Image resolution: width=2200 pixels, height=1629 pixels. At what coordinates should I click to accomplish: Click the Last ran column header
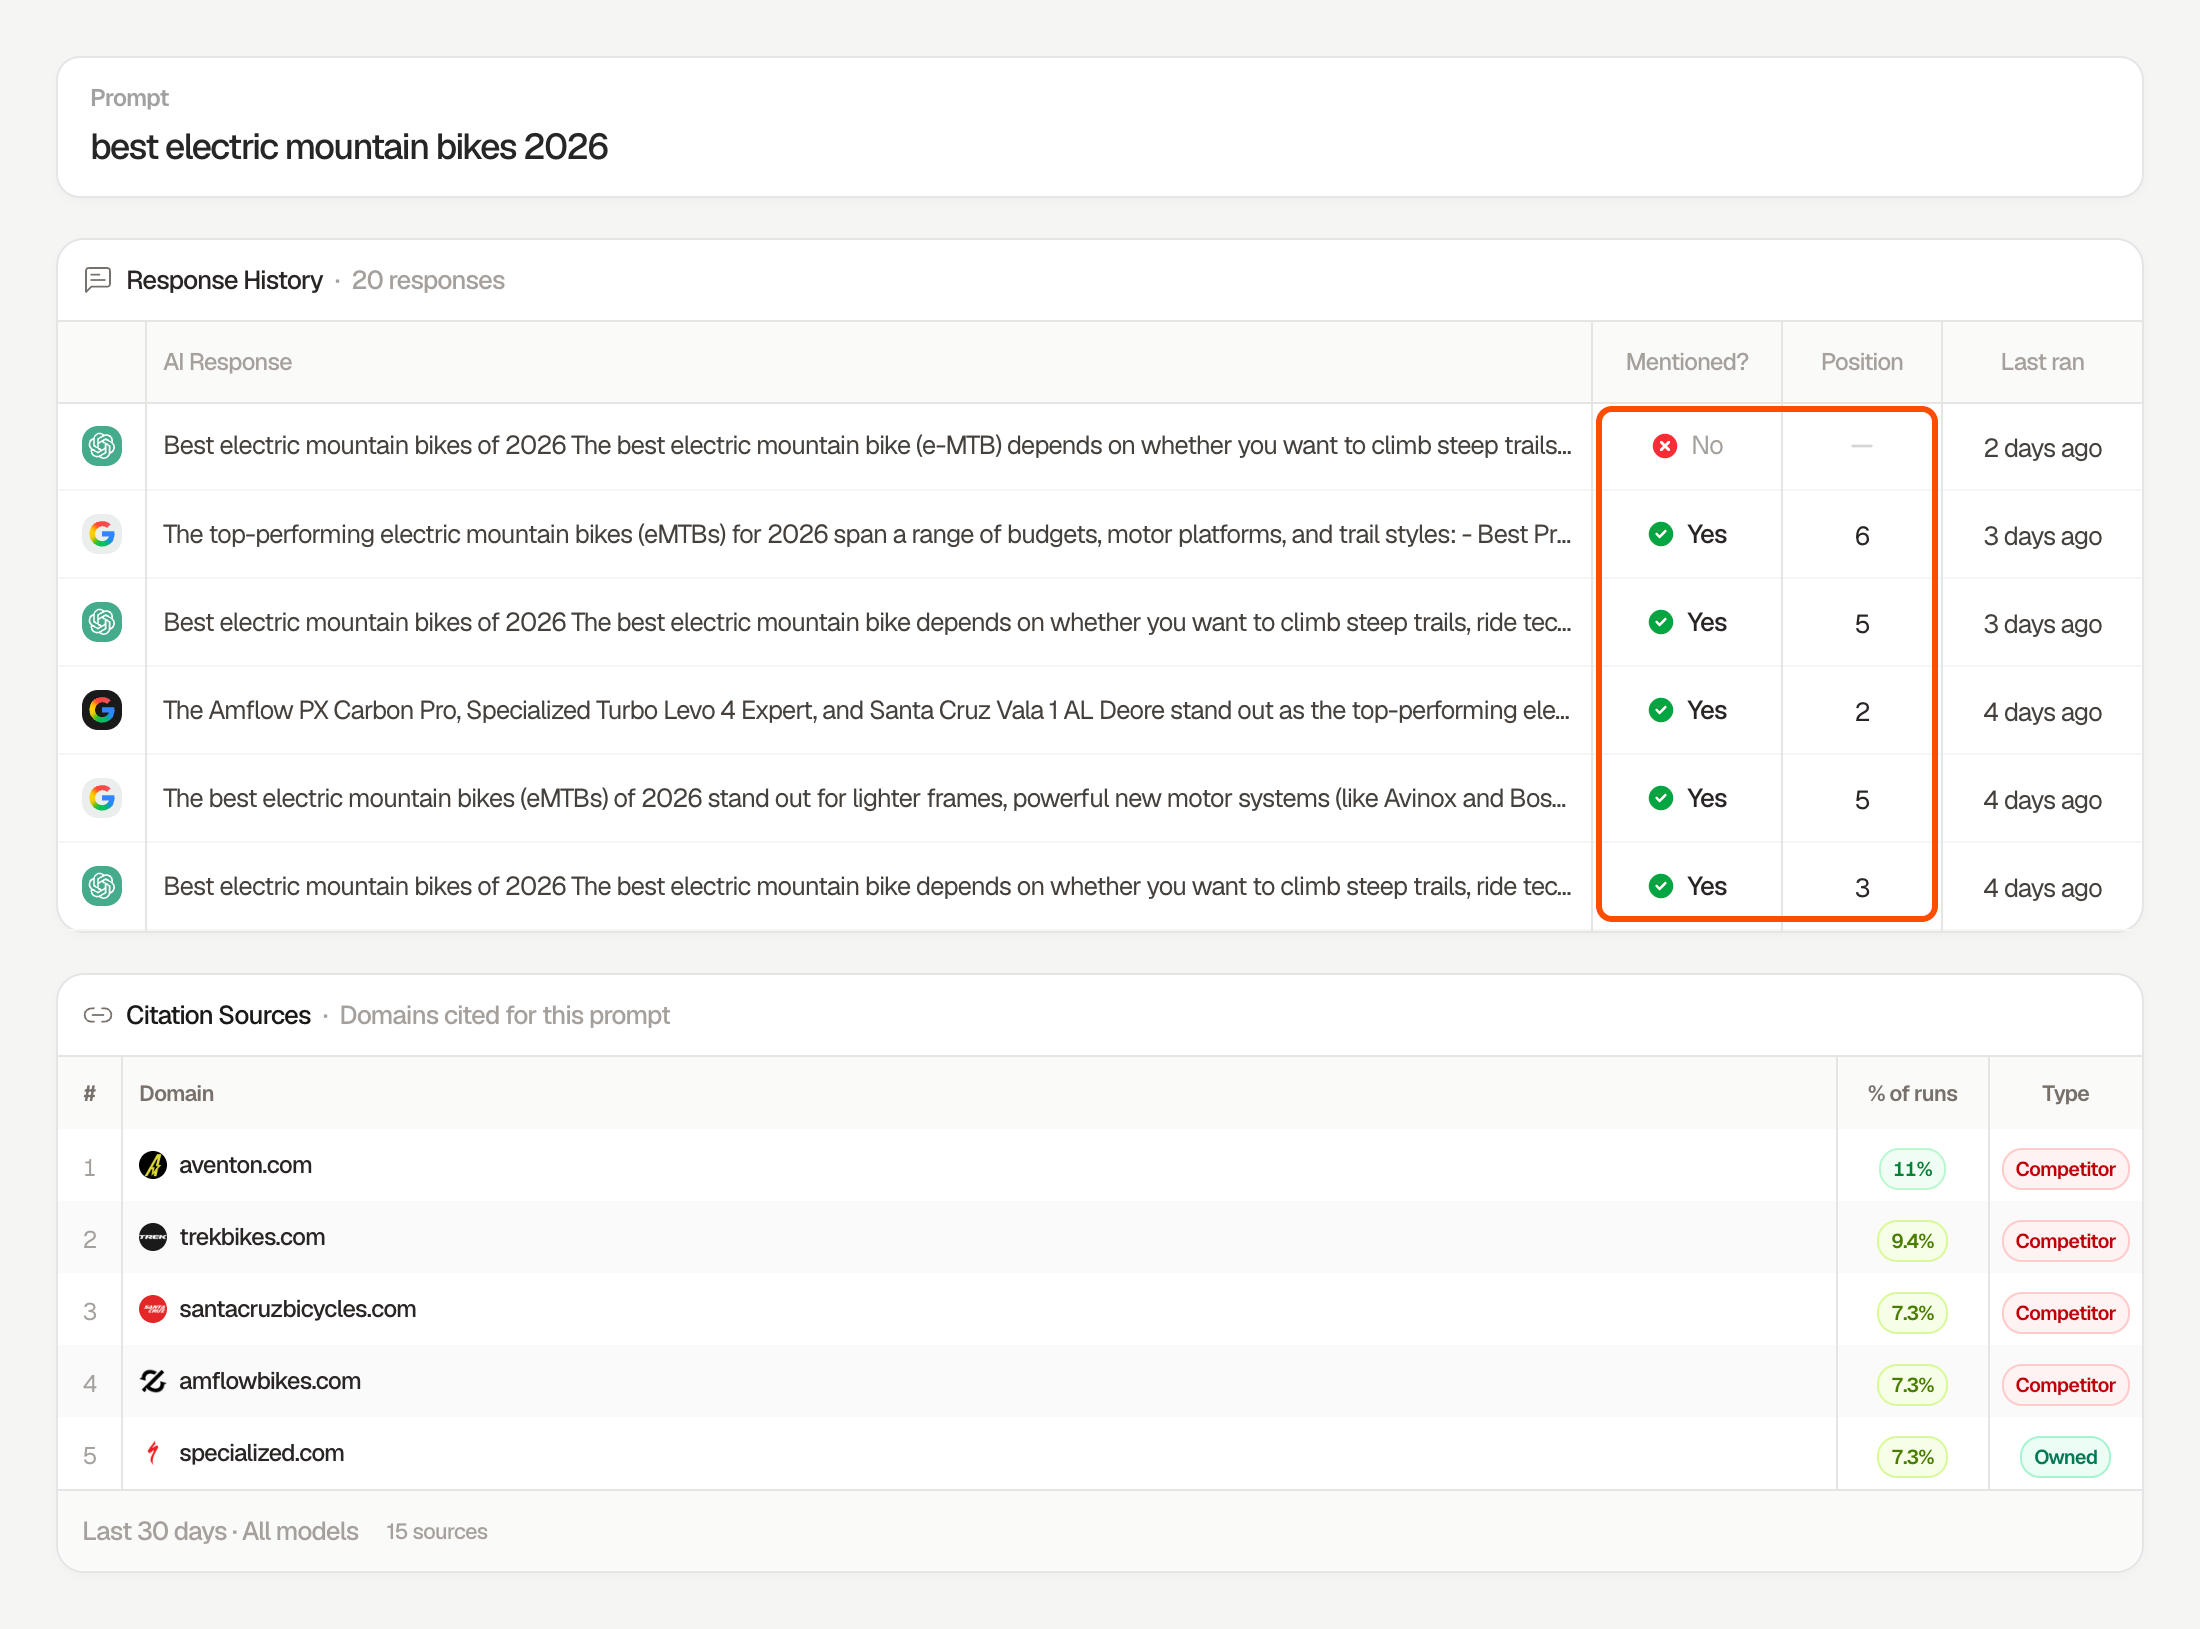(2042, 362)
